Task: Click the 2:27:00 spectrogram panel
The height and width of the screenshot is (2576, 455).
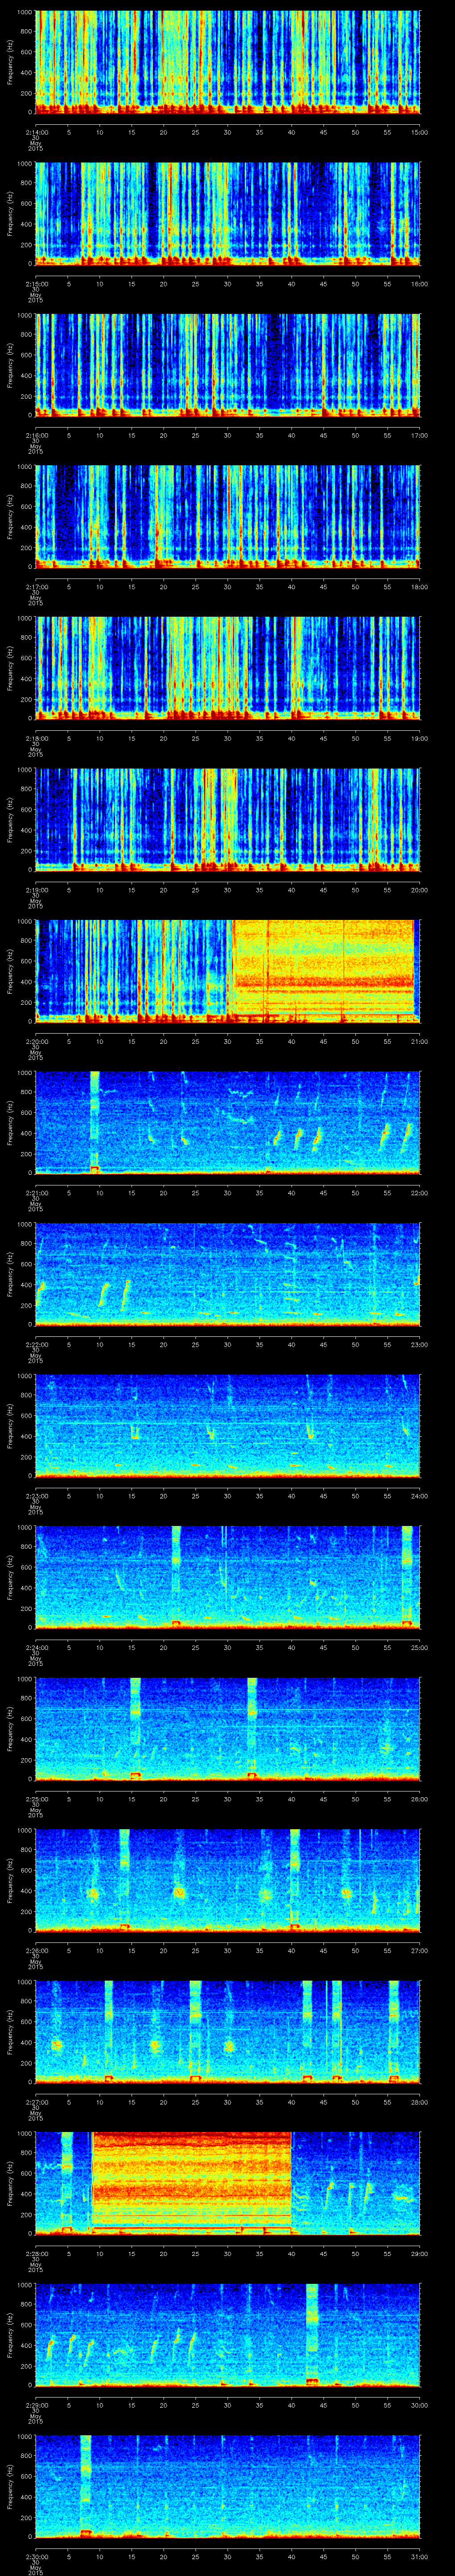Action: click(x=227, y=2033)
